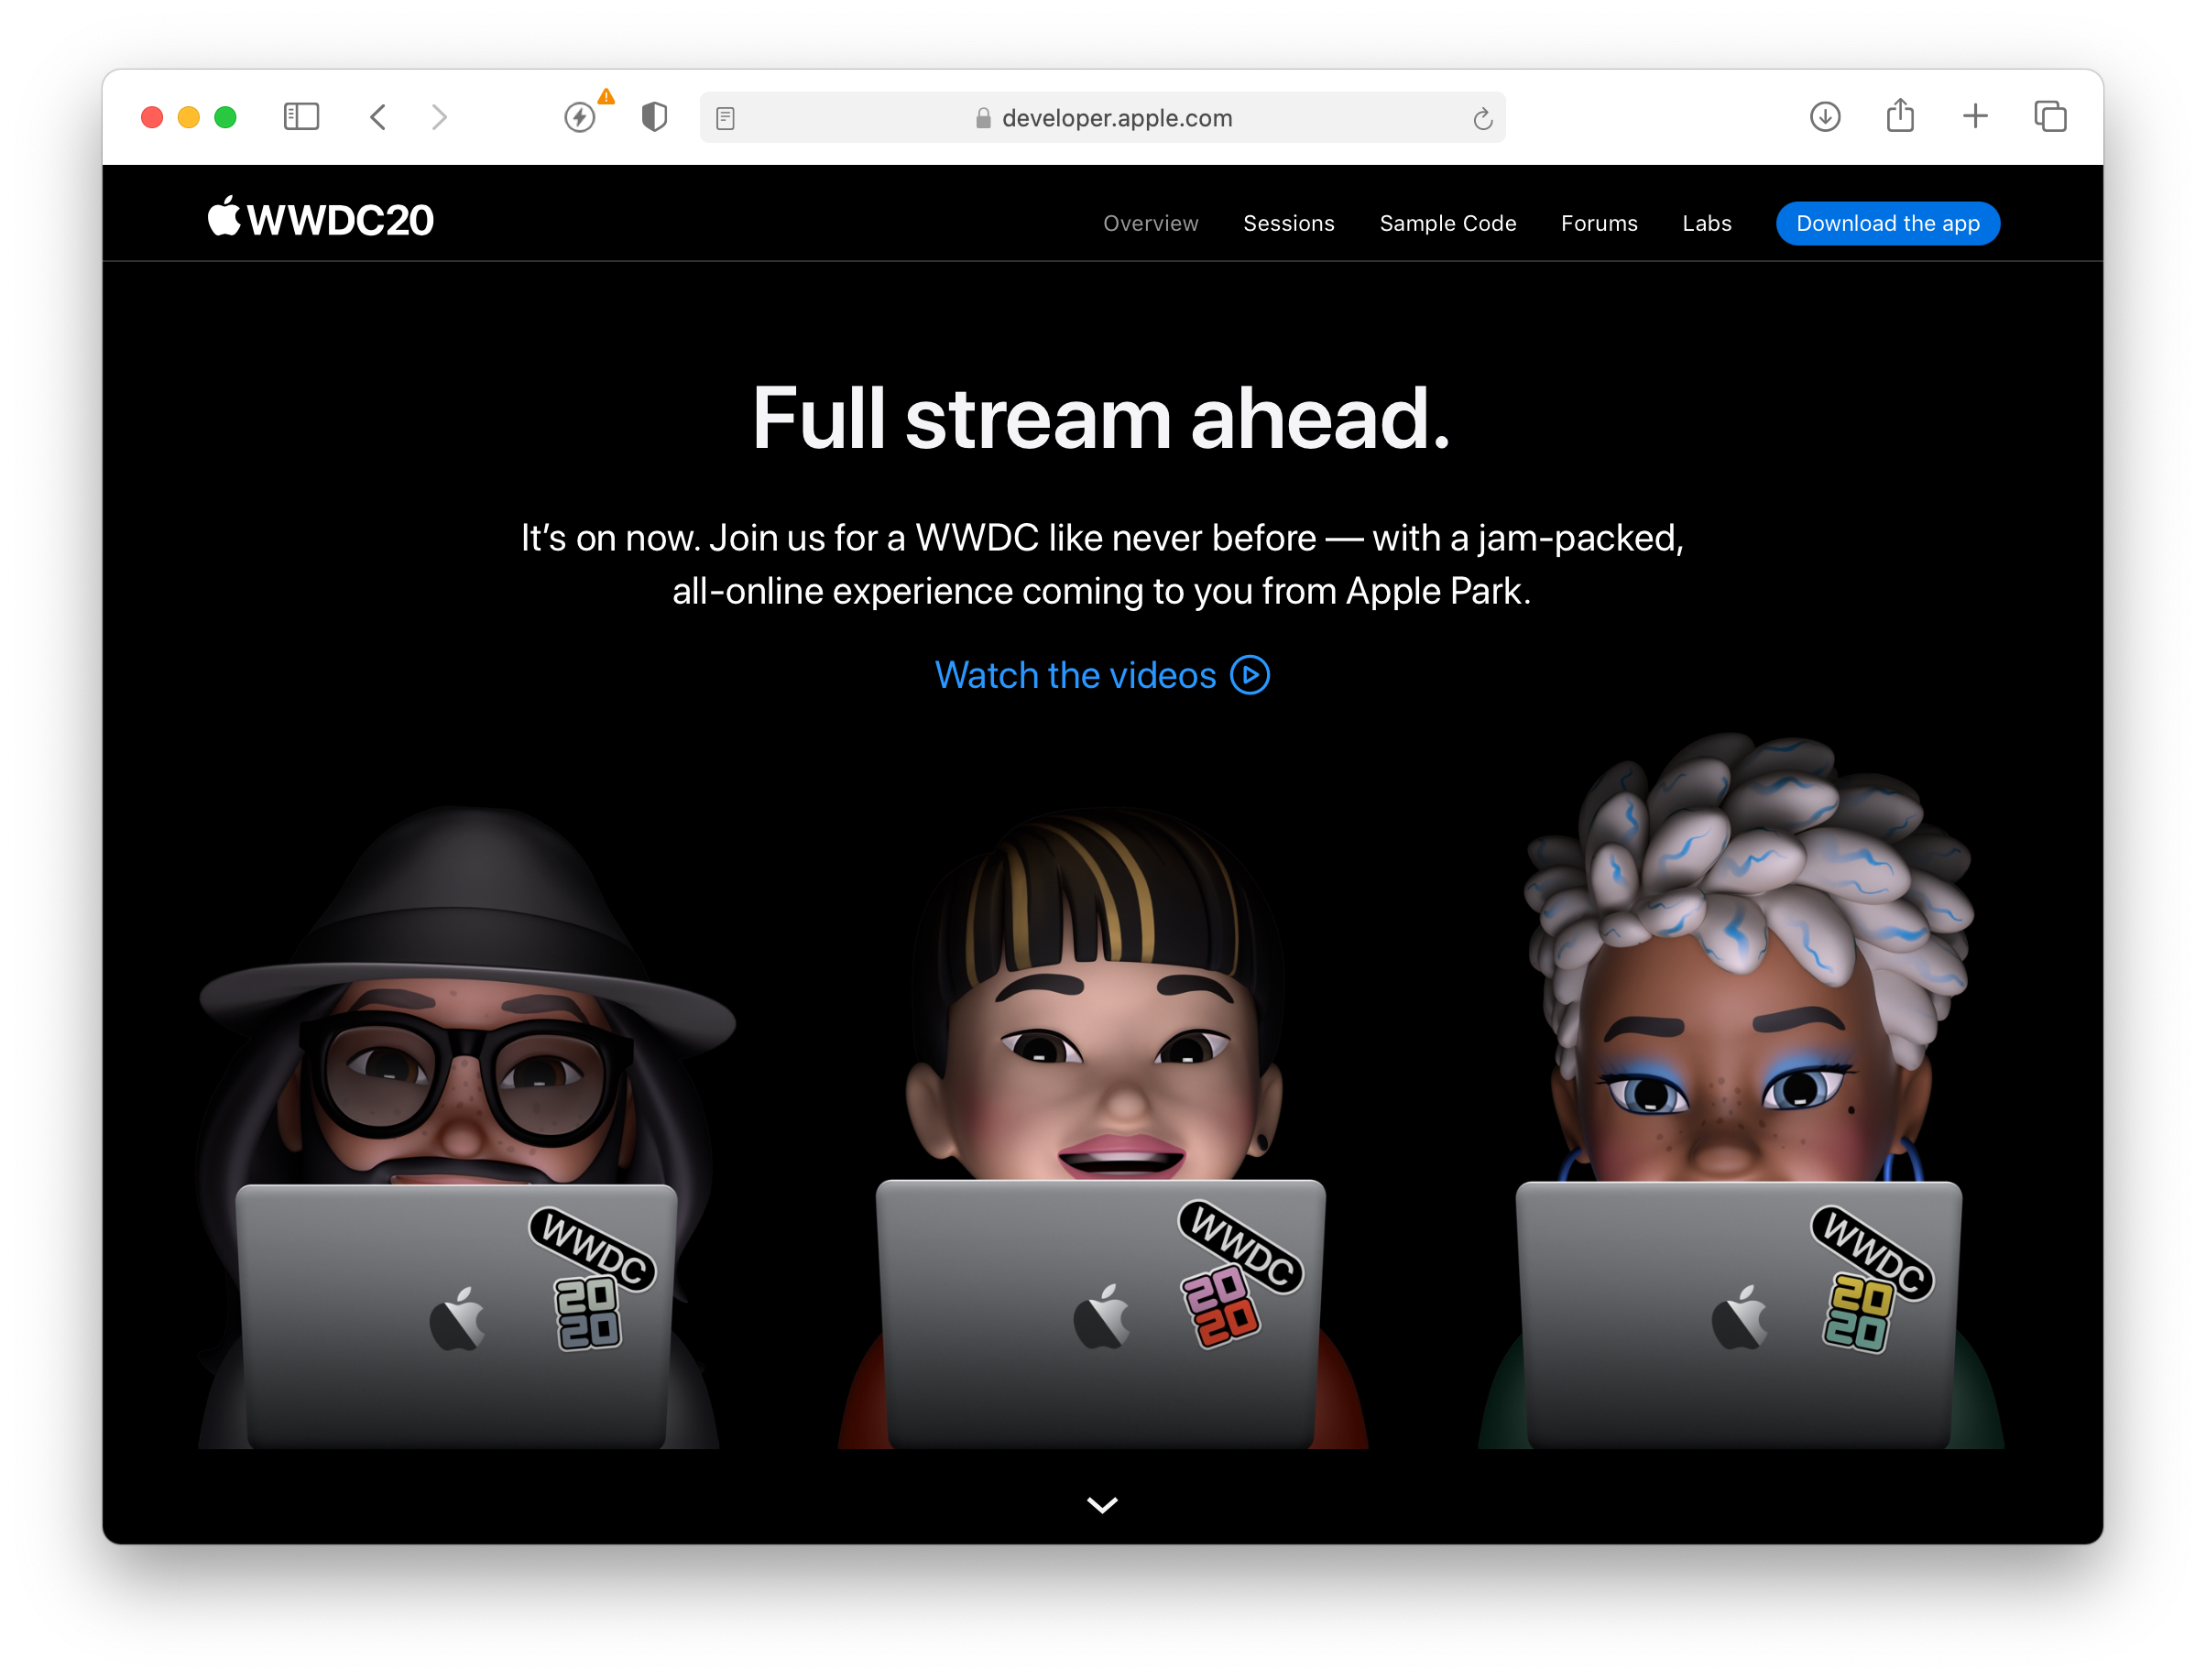Go back to previous page
Screen dimensions: 2206x1680
[x=378, y=117]
